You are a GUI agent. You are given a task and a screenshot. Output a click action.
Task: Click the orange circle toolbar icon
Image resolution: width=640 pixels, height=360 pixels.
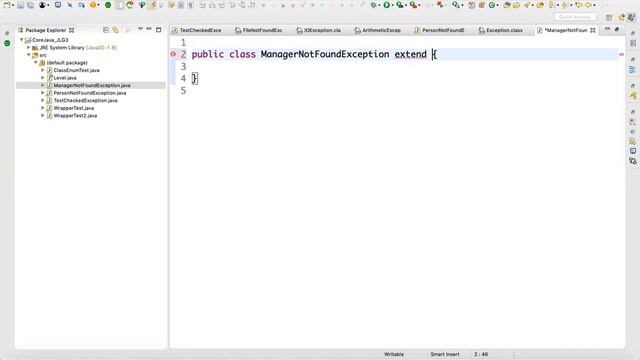coord(93,5)
